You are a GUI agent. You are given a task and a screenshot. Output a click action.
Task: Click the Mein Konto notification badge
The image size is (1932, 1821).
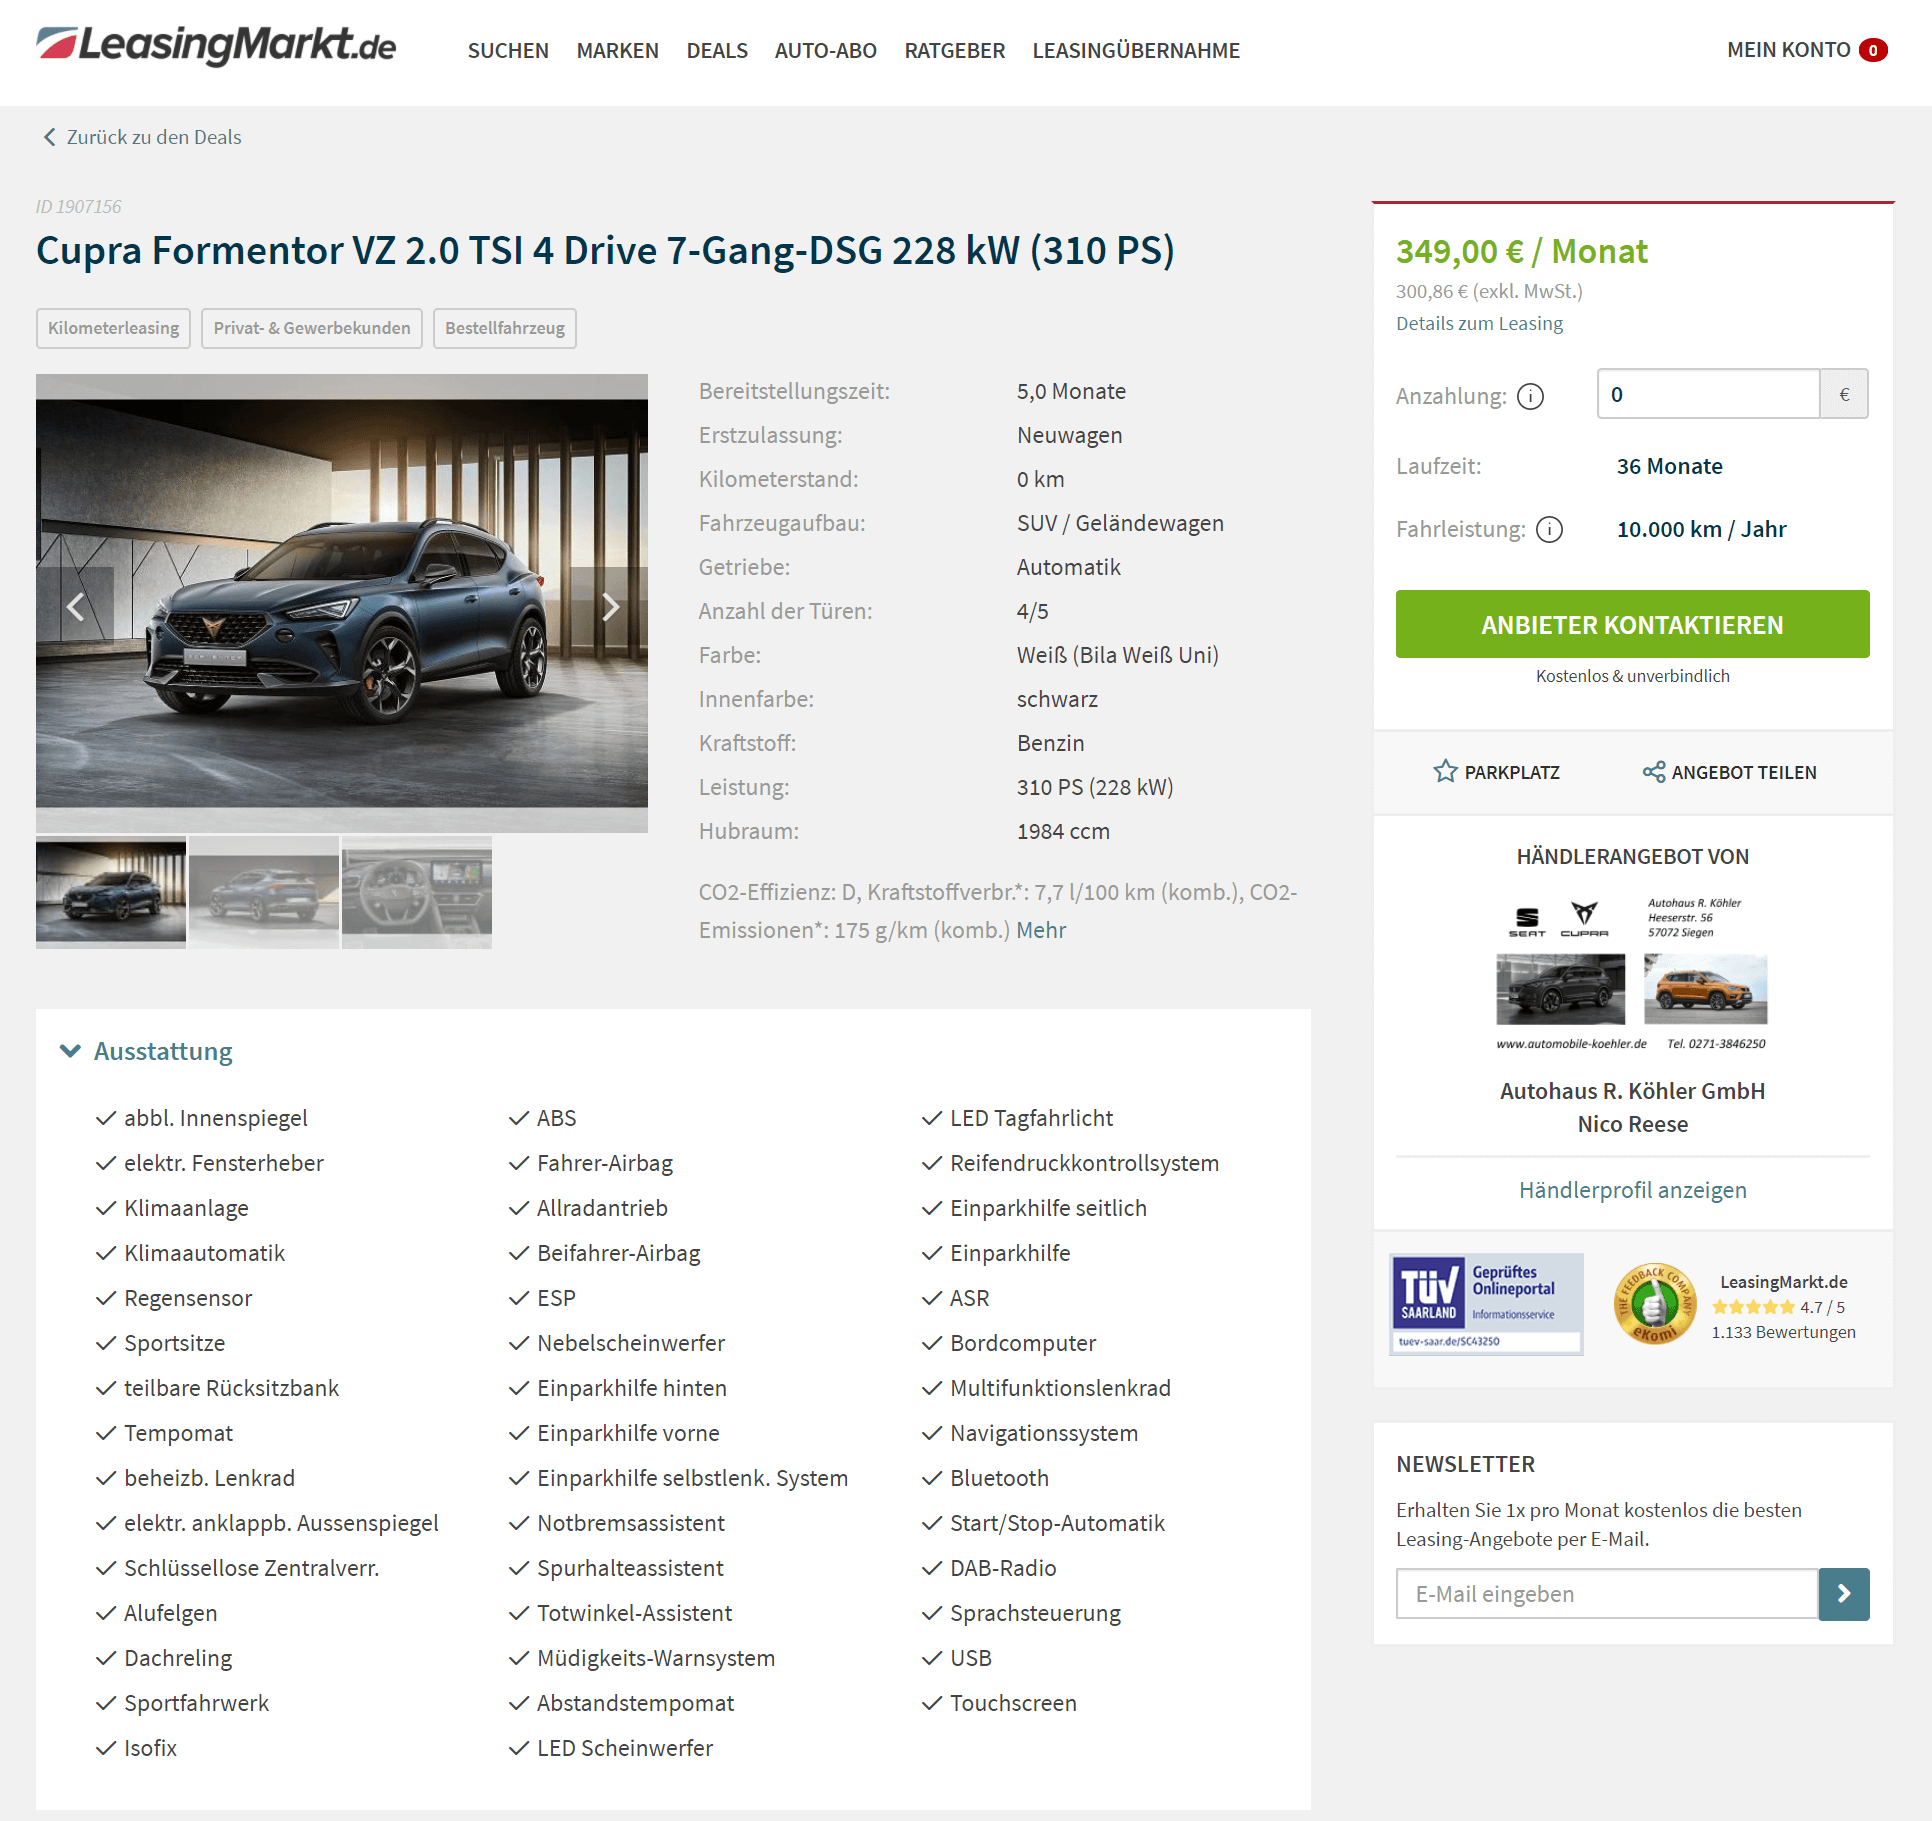tap(1873, 50)
